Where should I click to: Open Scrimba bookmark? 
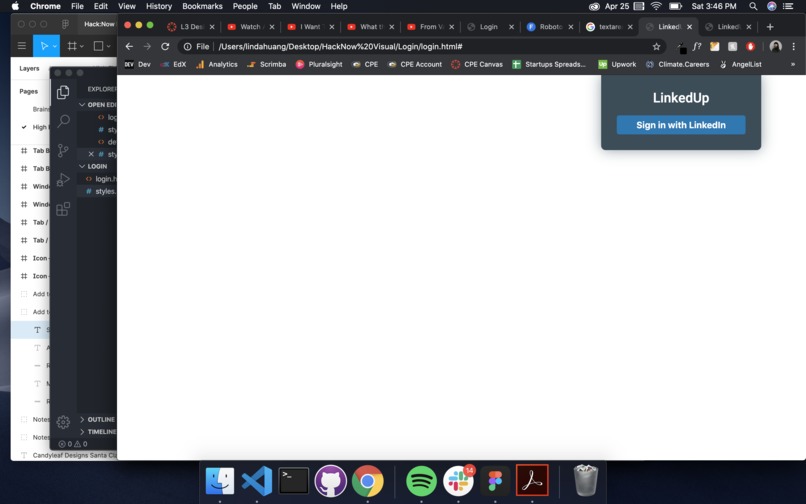(266, 64)
